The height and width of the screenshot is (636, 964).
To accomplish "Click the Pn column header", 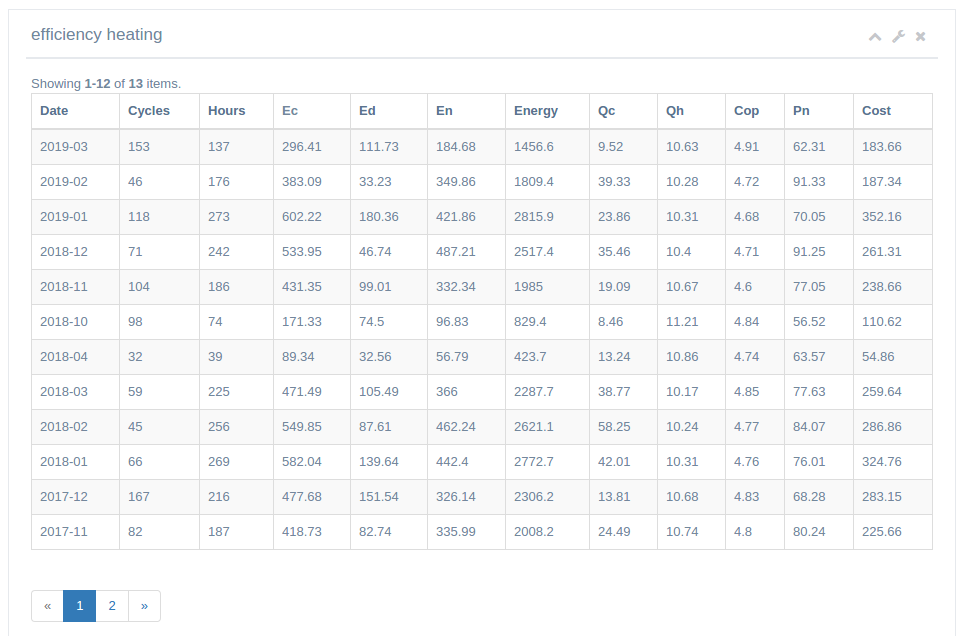I will 801,111.
